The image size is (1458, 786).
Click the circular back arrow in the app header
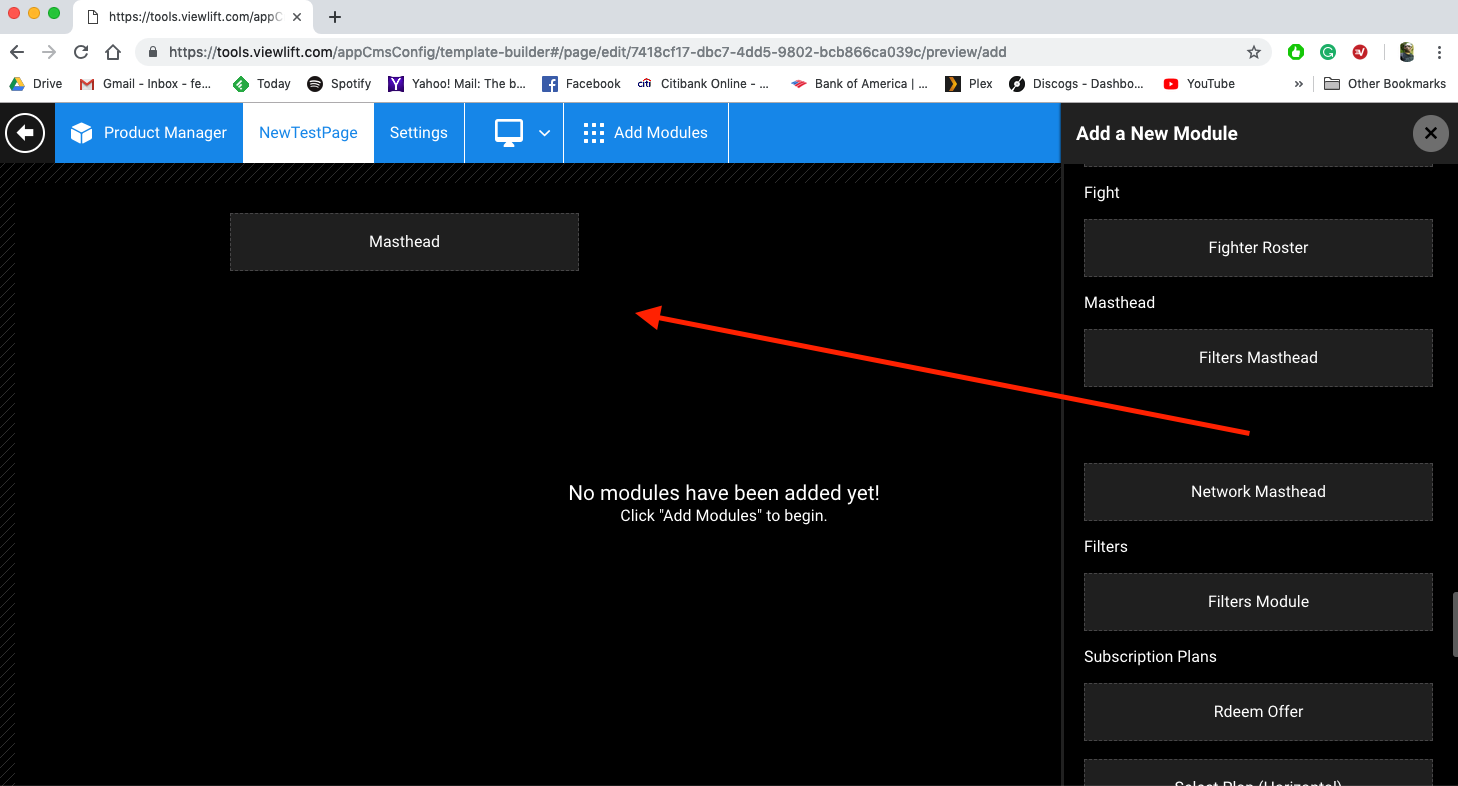25,133
